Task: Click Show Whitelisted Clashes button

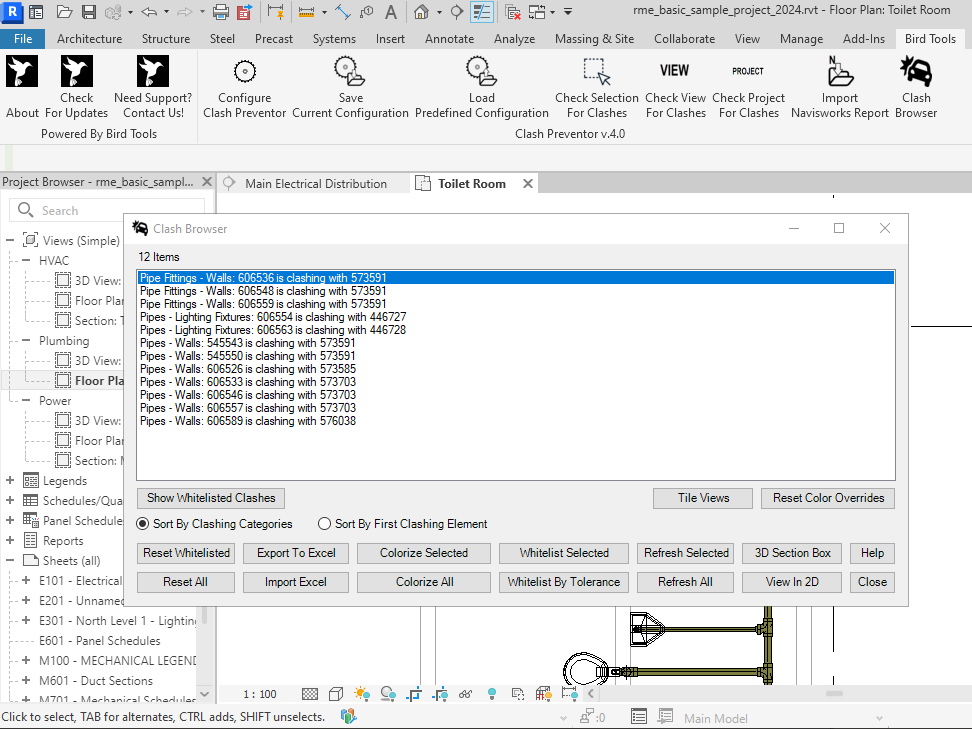Action: click(x=211, y=498)
